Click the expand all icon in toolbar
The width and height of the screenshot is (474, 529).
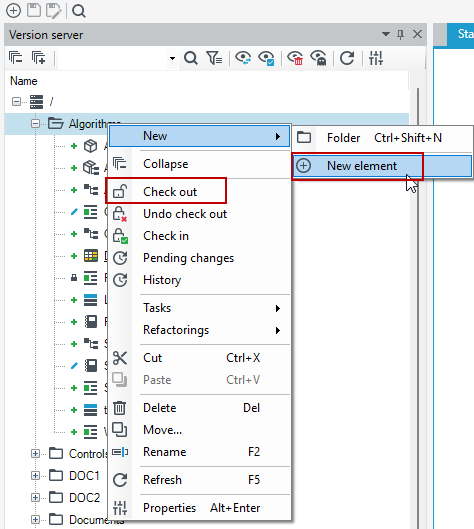[38, 58]
